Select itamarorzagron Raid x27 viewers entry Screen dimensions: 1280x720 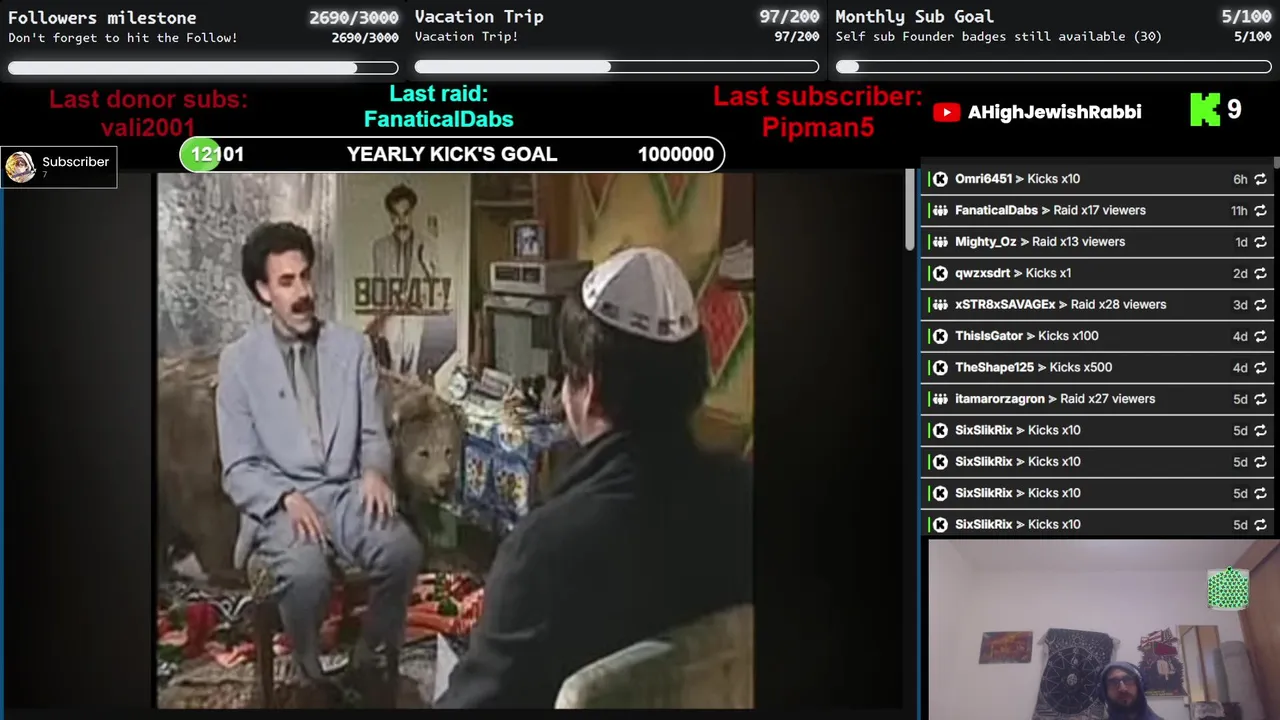1098,399
